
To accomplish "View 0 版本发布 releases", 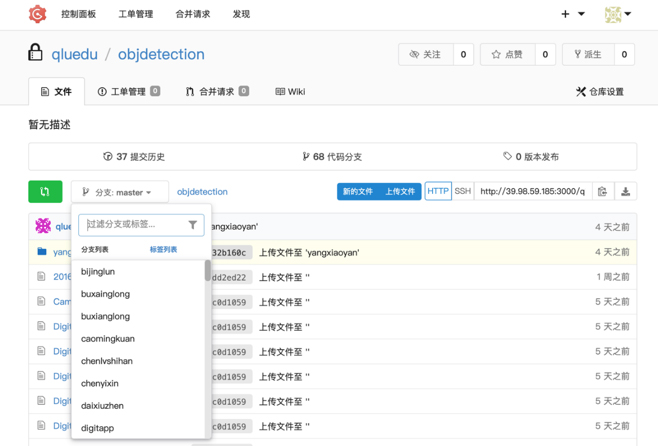I will (531, 156).
